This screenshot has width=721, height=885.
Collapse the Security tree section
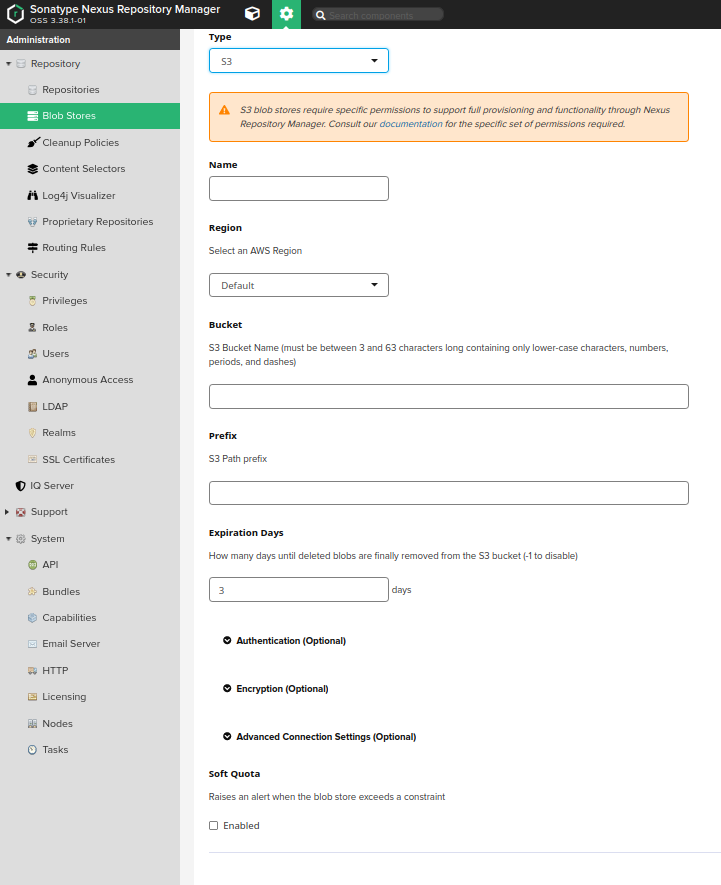(x=8, y=275)
